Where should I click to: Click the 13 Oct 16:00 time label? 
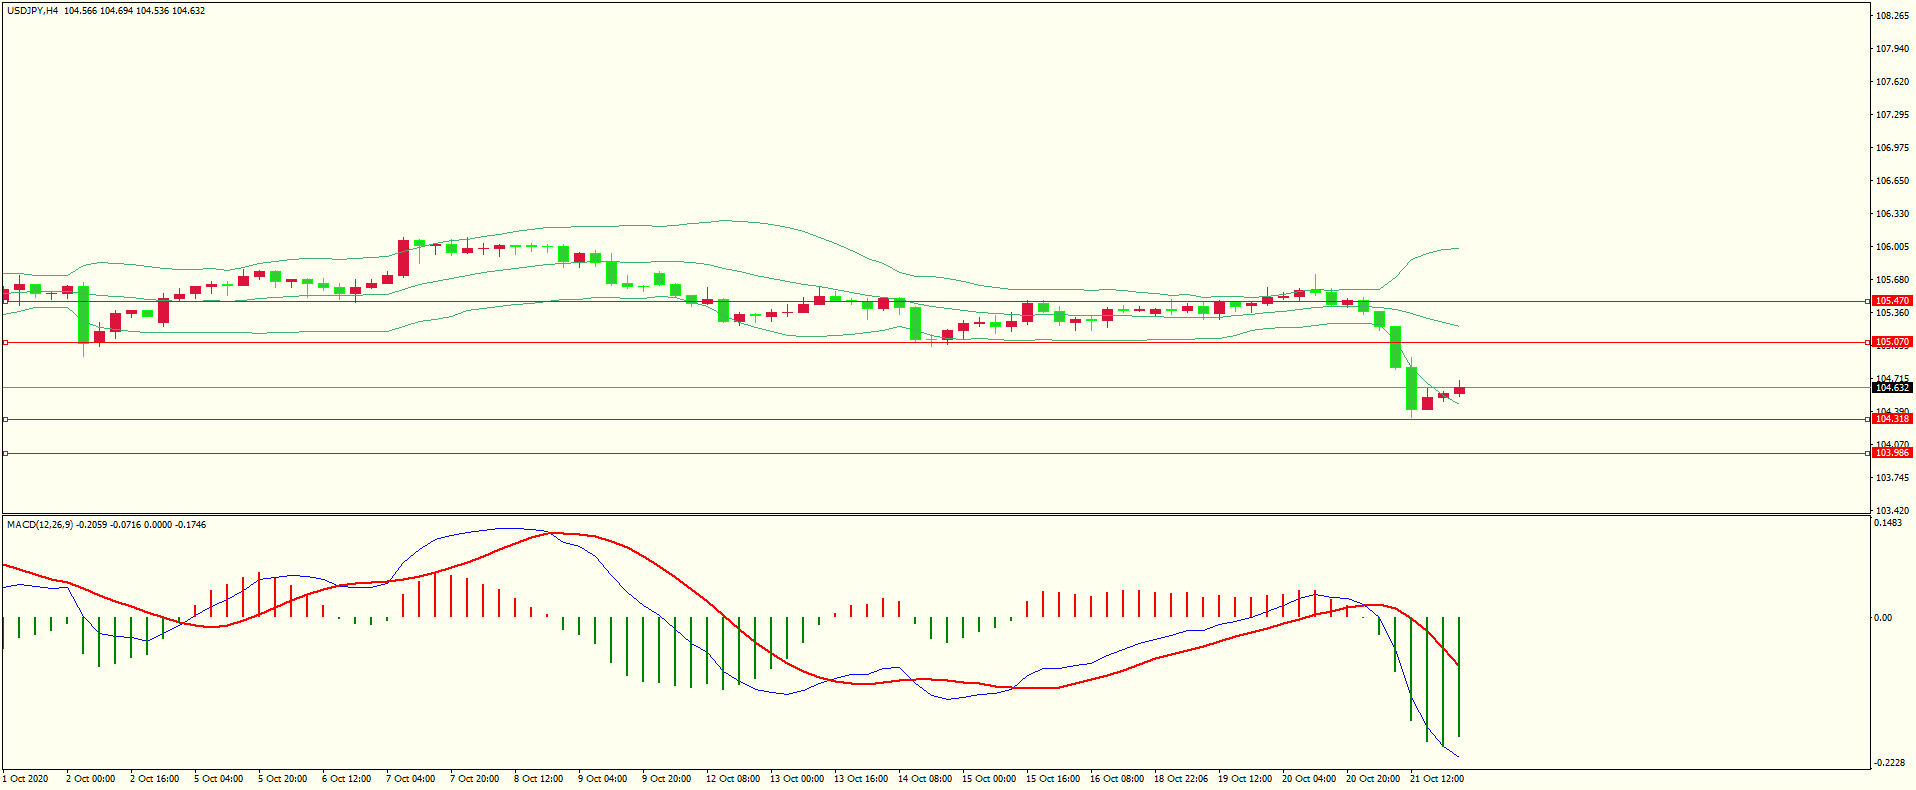click(x=861, y=779)
